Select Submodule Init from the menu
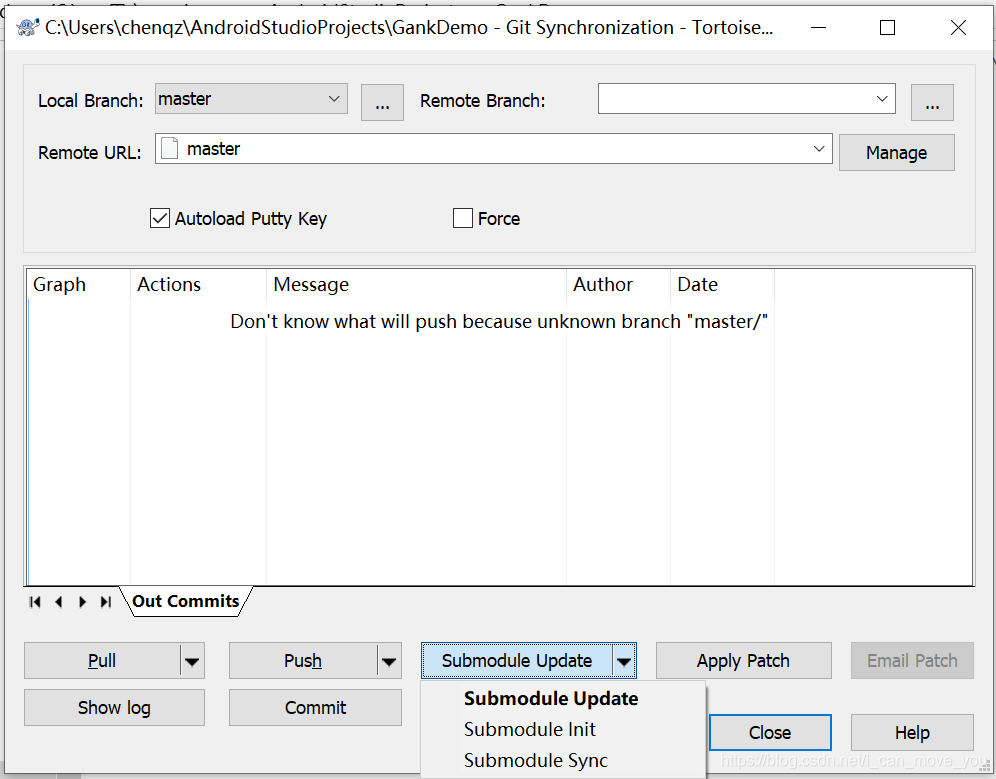 530,729
